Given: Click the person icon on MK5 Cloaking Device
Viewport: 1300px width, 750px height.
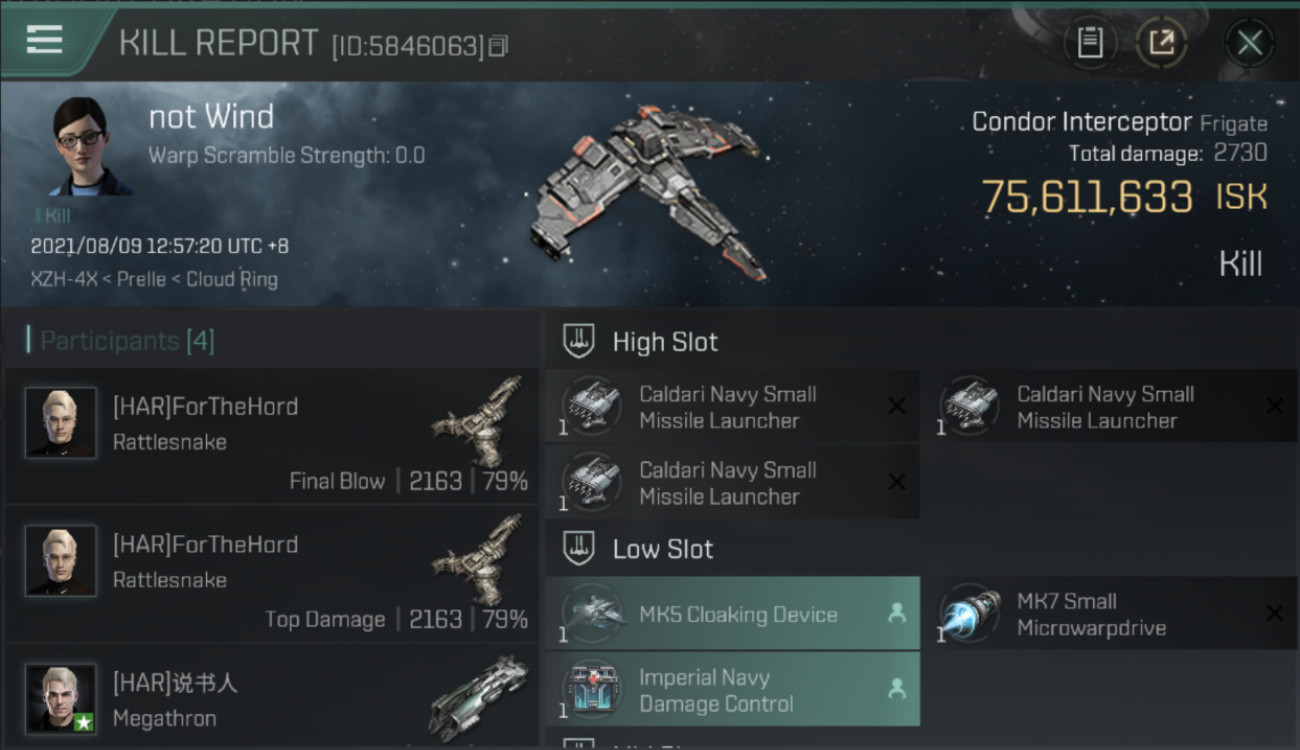Looking at the screenshot, I should (897, 614).
